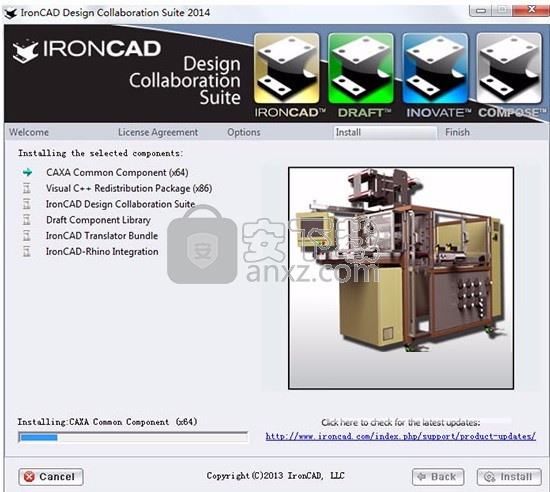Select the CAXA Common Component (x64) entry
Viewport: 550px width, 492px height.
(x=117, y=173)
